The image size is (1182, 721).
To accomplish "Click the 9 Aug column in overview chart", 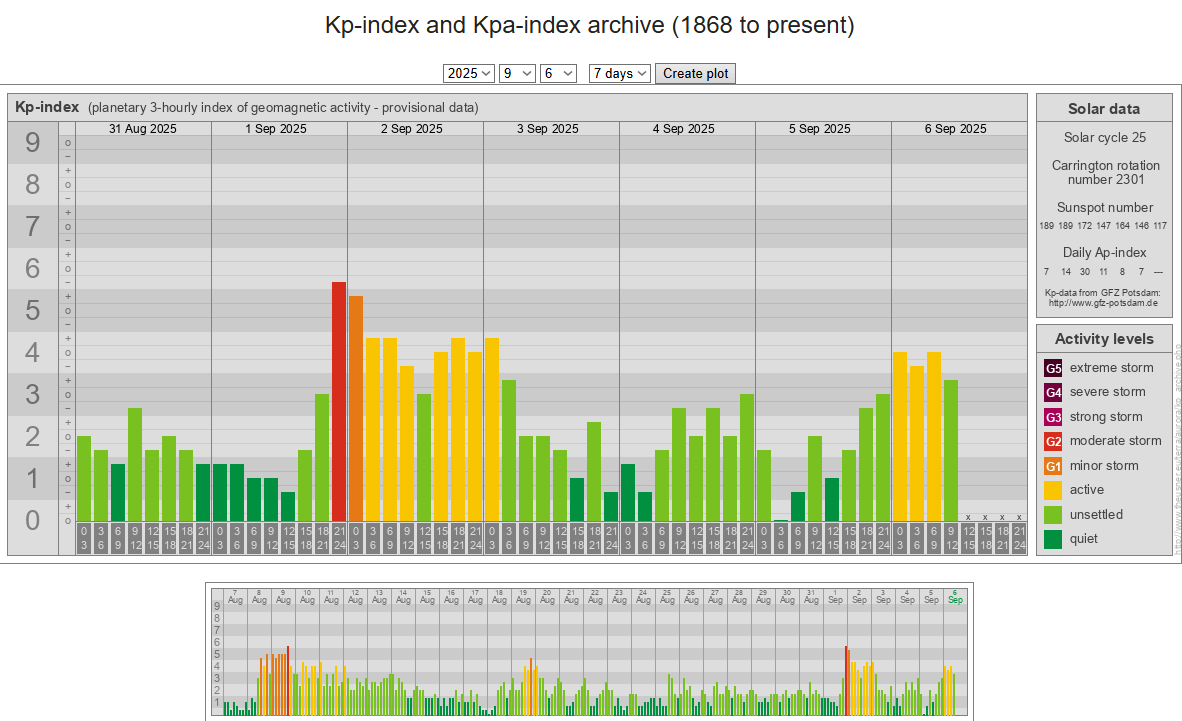I will pyautogui.click(x=283, y=596).
